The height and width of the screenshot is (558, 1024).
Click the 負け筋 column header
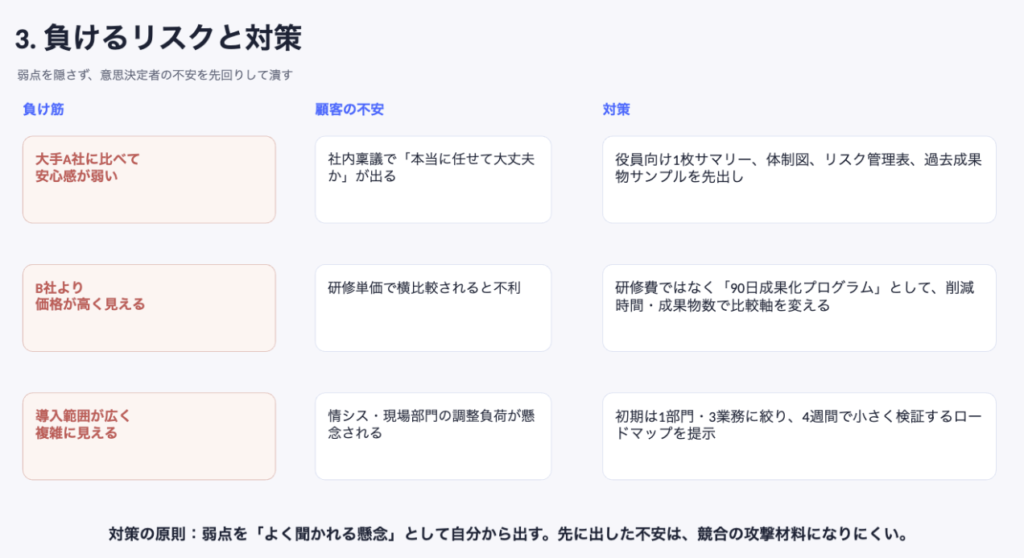pyautogui.click(x=43, y=109)
